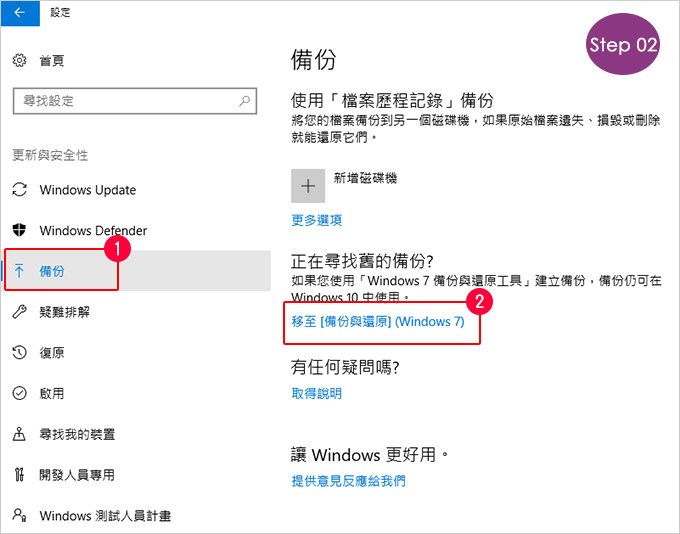
Task: Click 設定 window title text
Action: pyautogui.click(x=60, y=13)
